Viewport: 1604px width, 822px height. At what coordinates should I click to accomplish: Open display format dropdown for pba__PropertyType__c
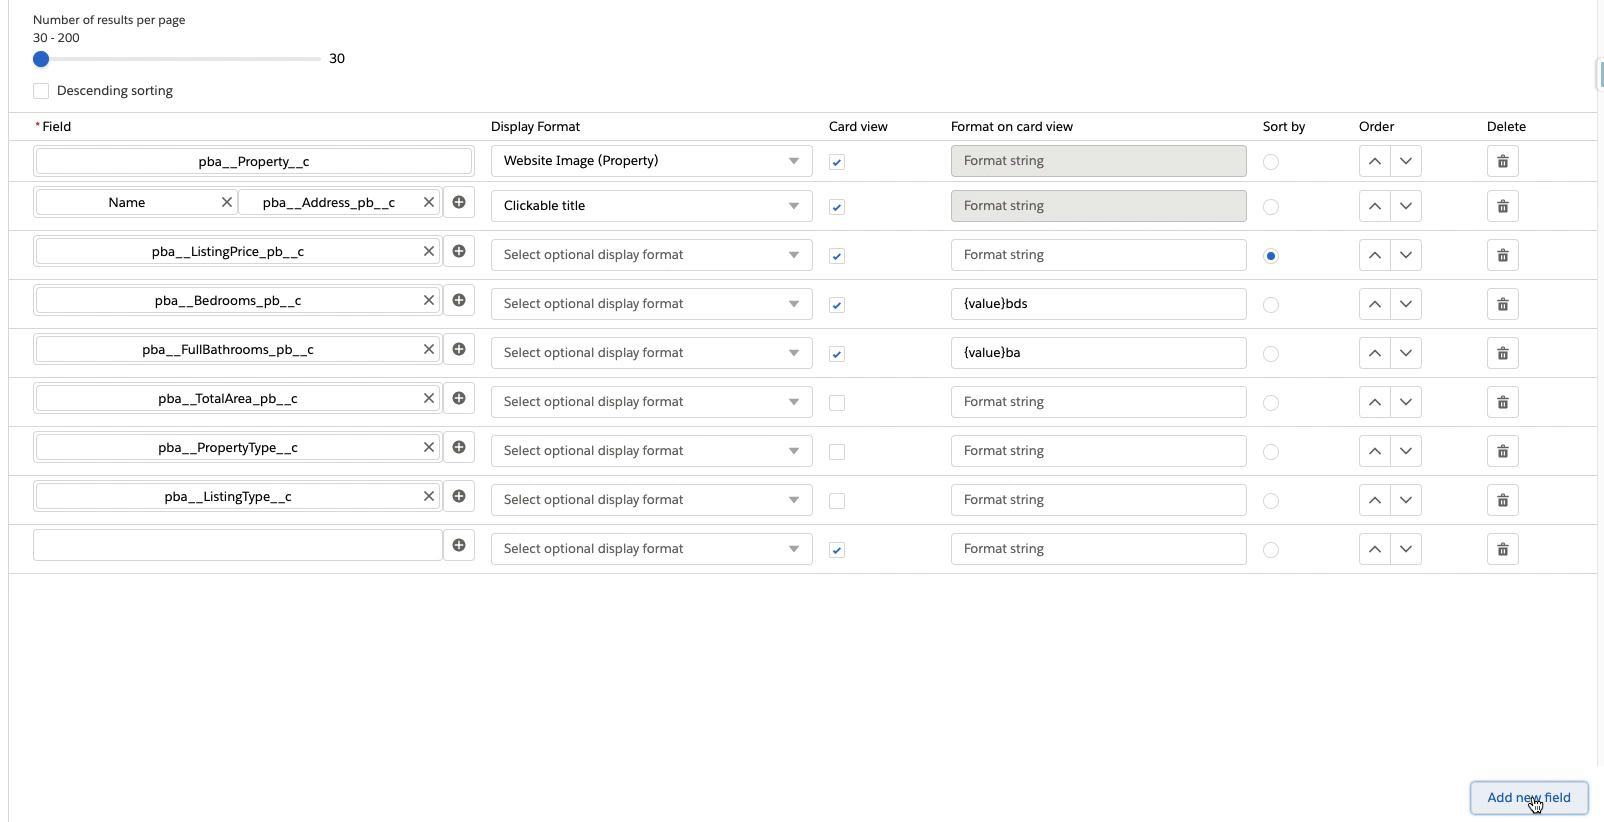click(x=652, y=451)
